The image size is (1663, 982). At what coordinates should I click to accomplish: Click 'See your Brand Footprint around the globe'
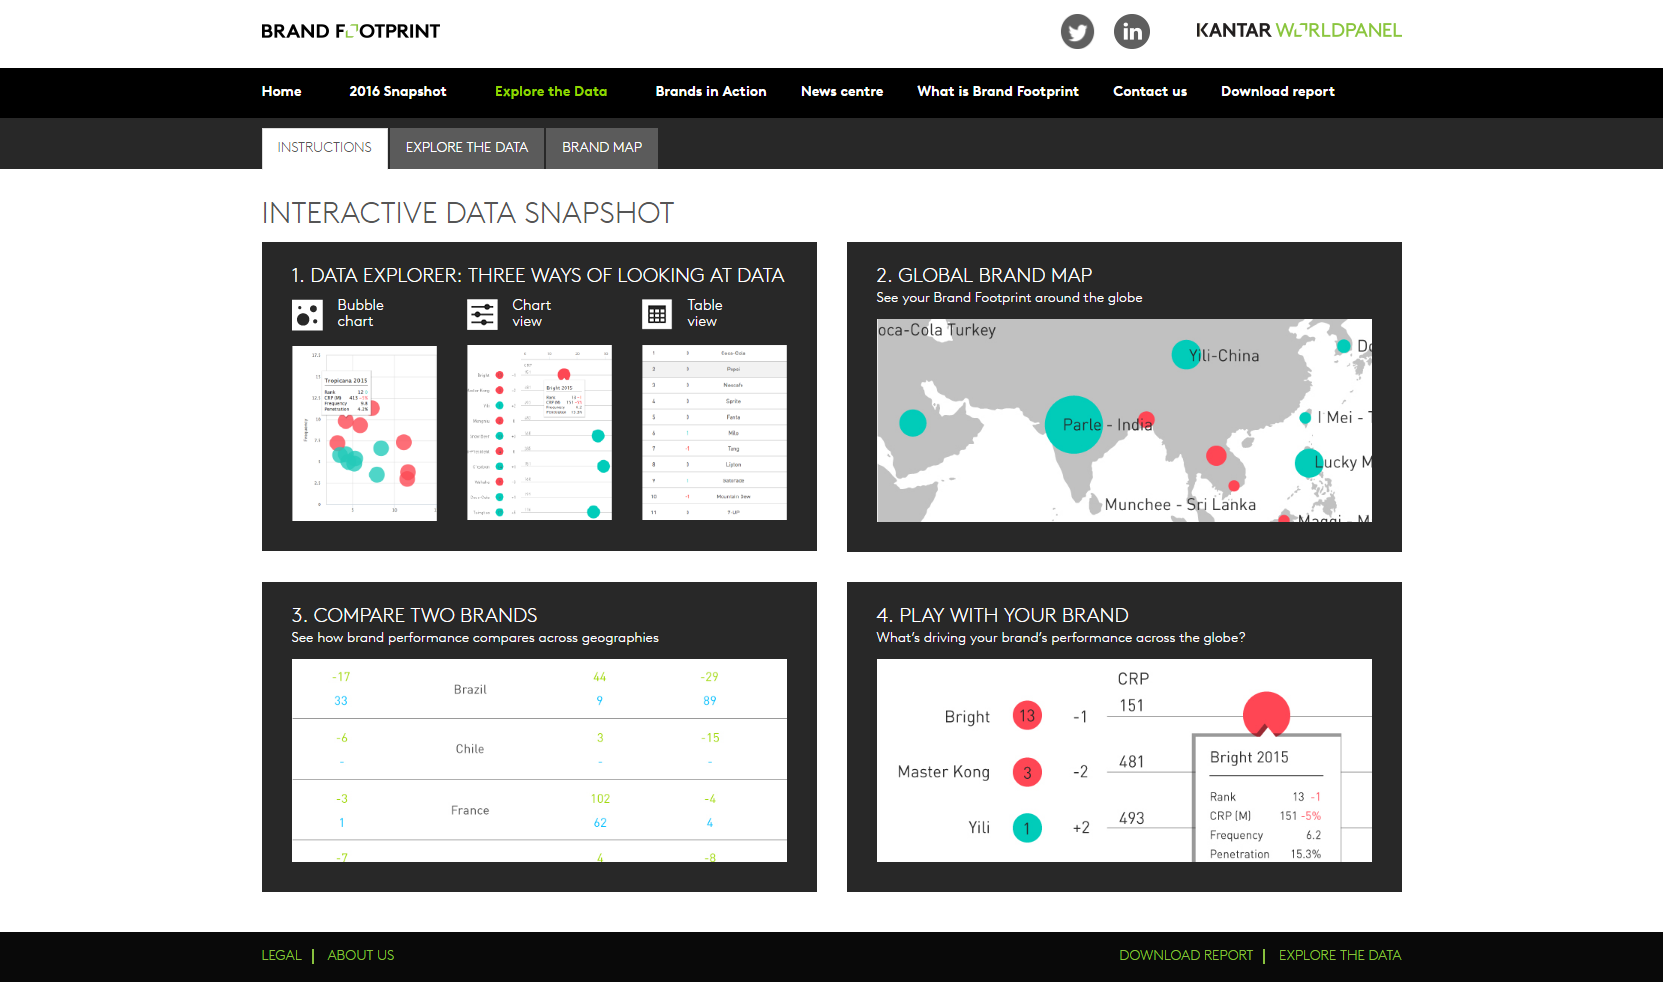tap(1009, 298)
